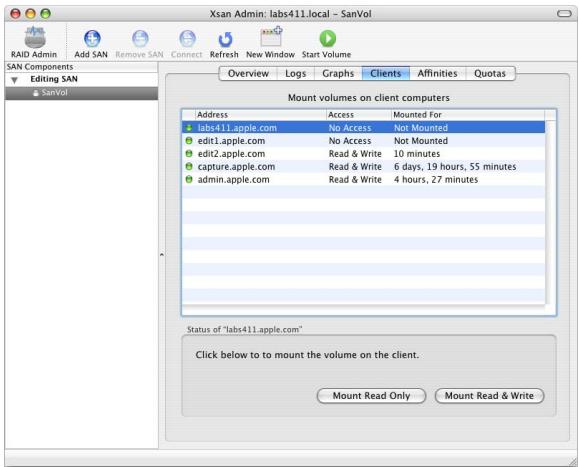Click the Mount Read & Write button

coord(489,396)
